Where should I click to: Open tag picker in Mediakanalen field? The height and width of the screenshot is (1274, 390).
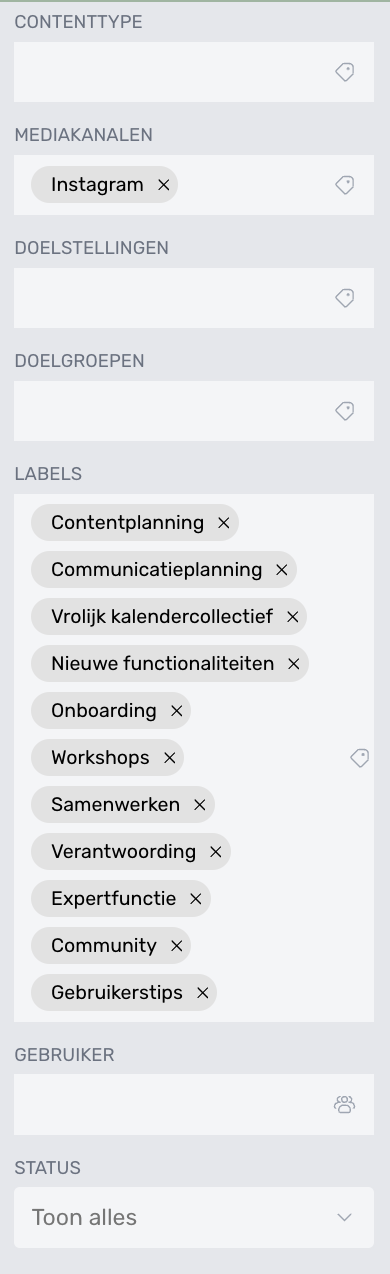344,185
